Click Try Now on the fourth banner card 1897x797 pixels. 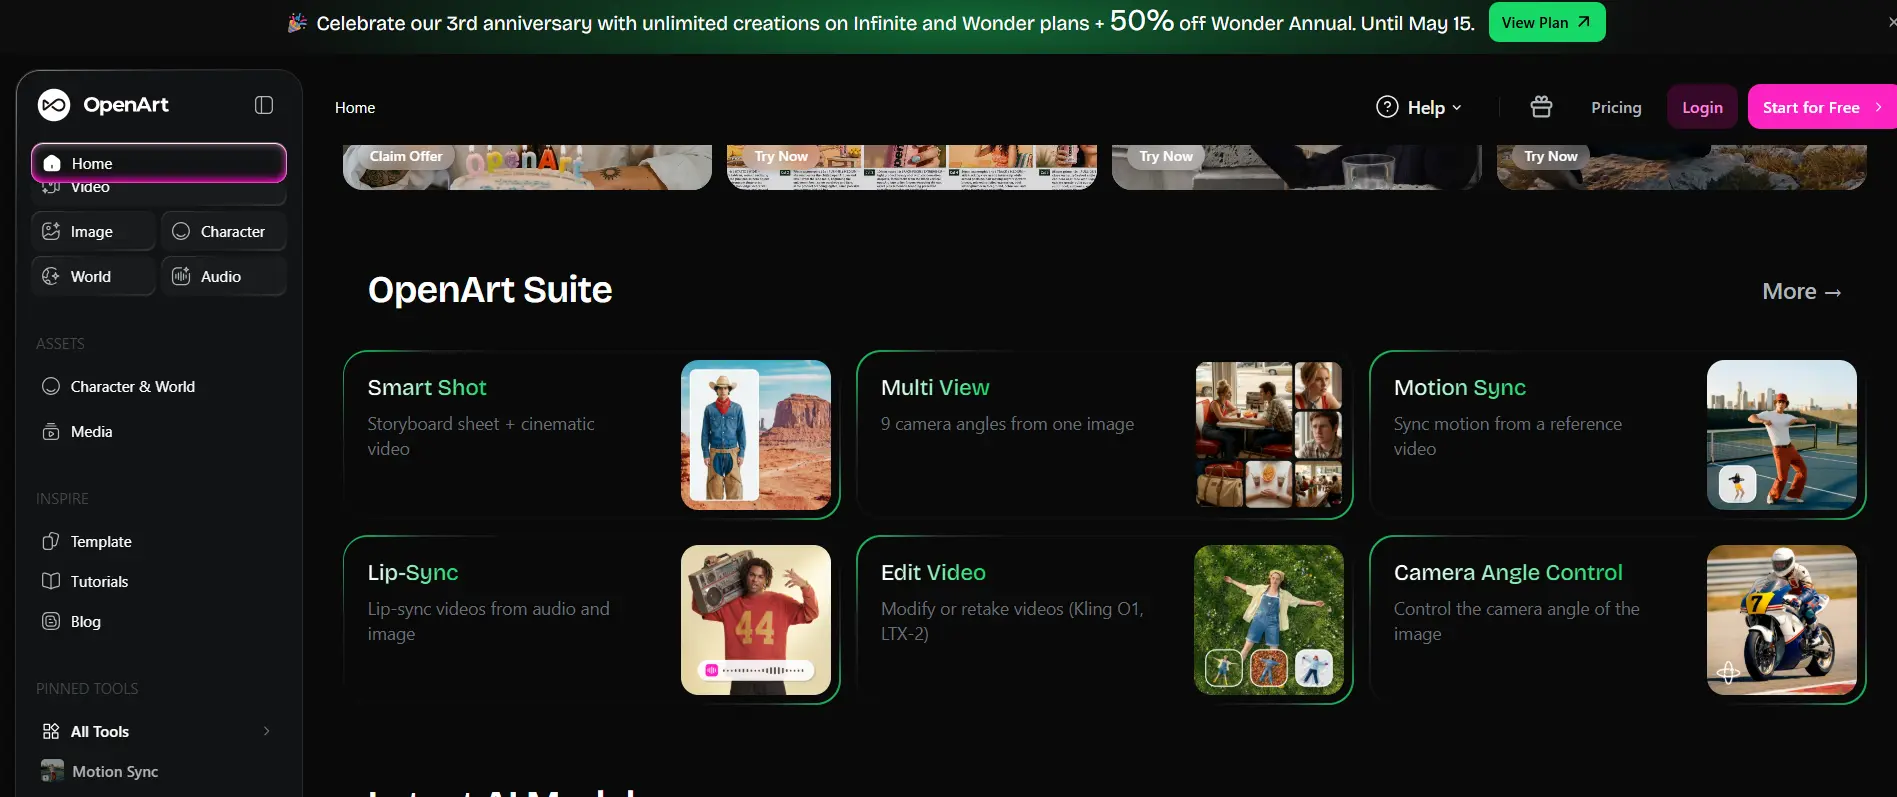1551,156
